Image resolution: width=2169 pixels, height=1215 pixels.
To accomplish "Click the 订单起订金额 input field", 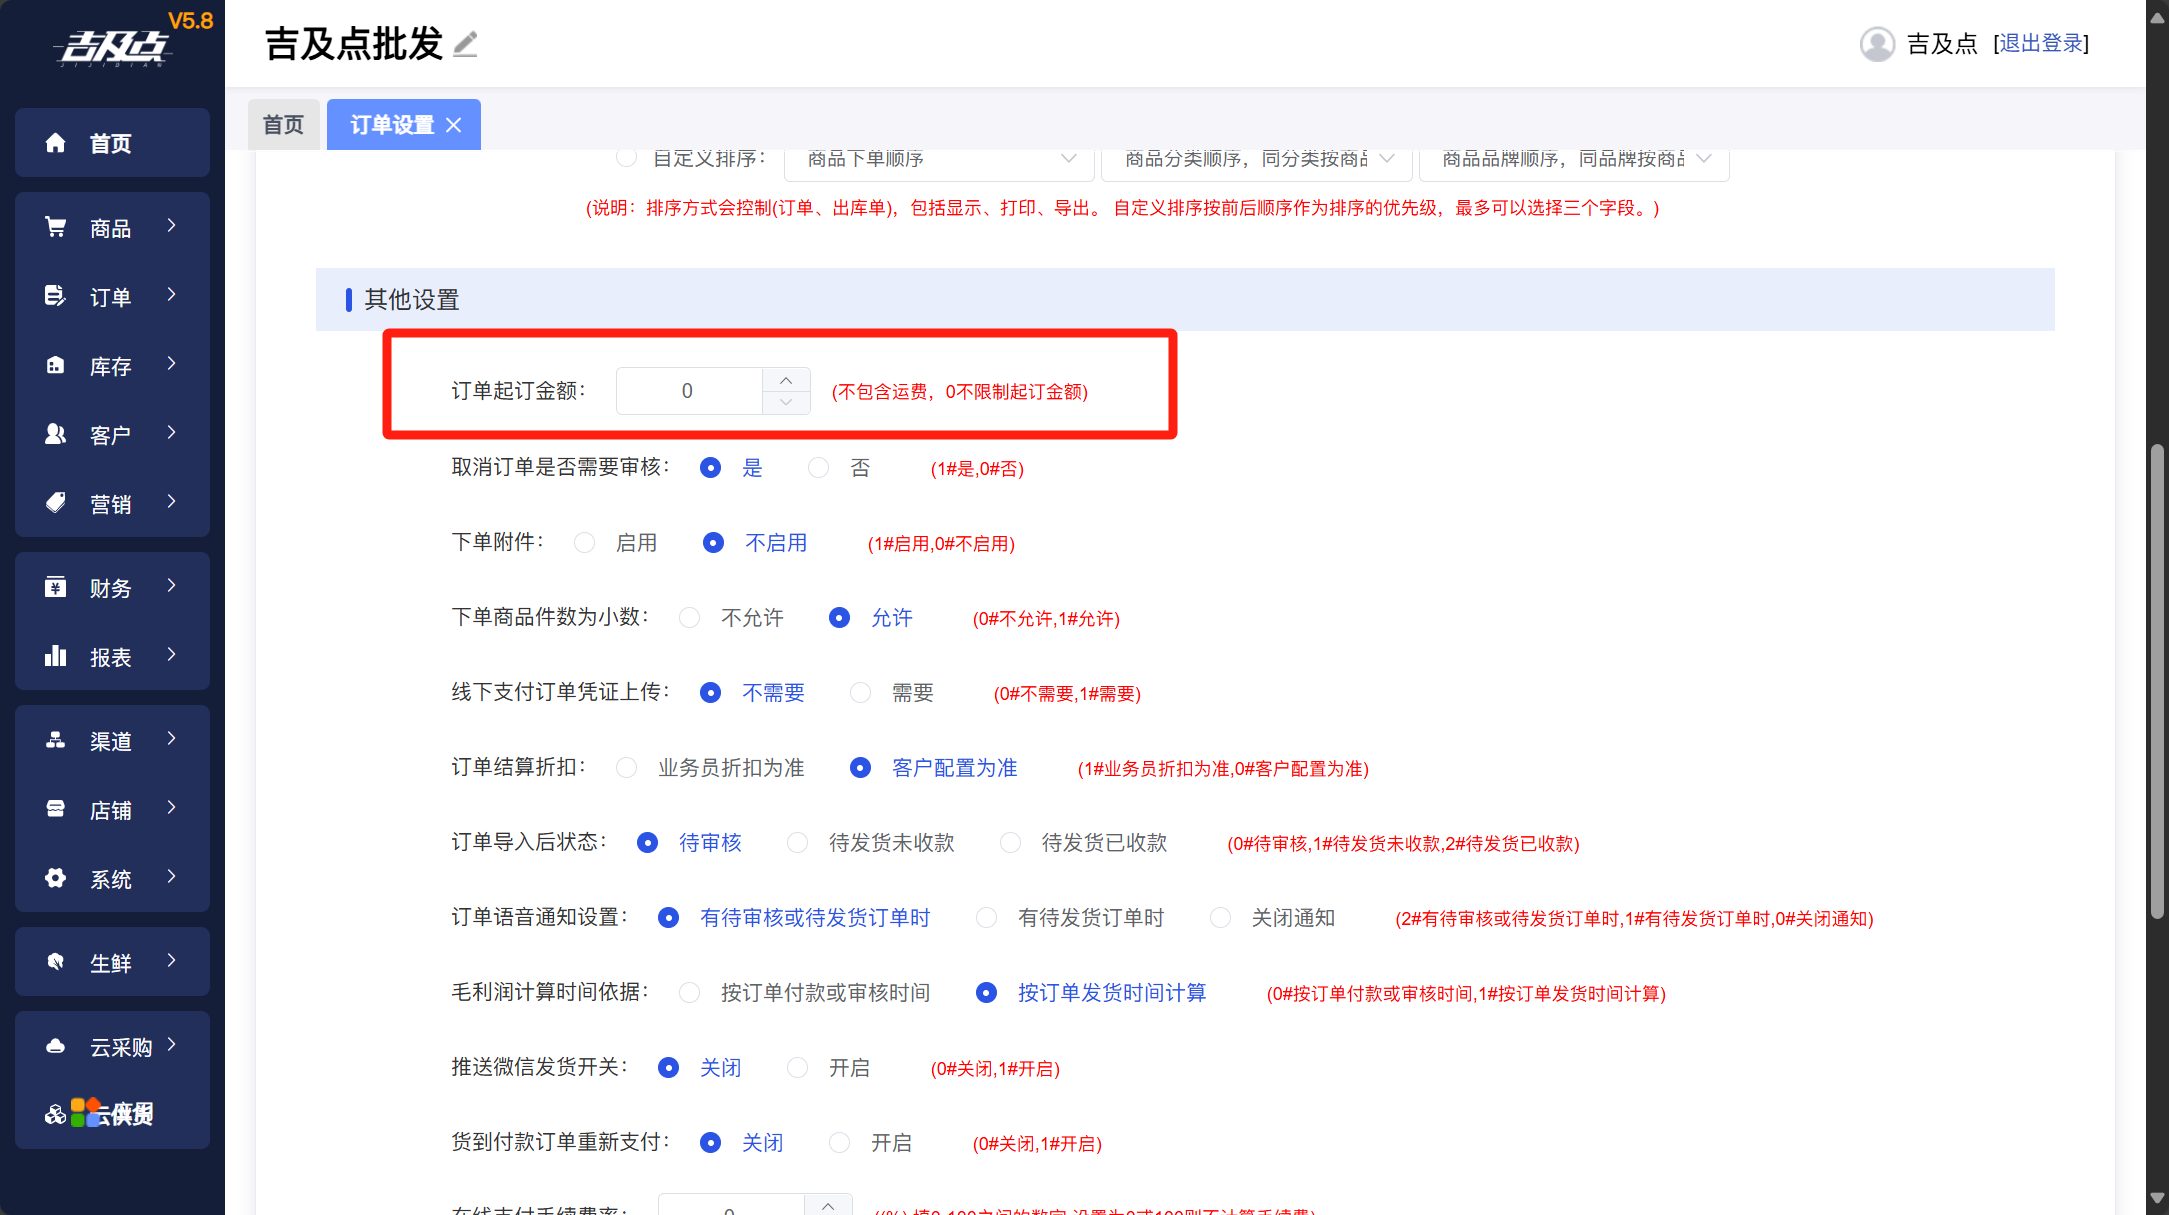I will click(x=688, y=391).
